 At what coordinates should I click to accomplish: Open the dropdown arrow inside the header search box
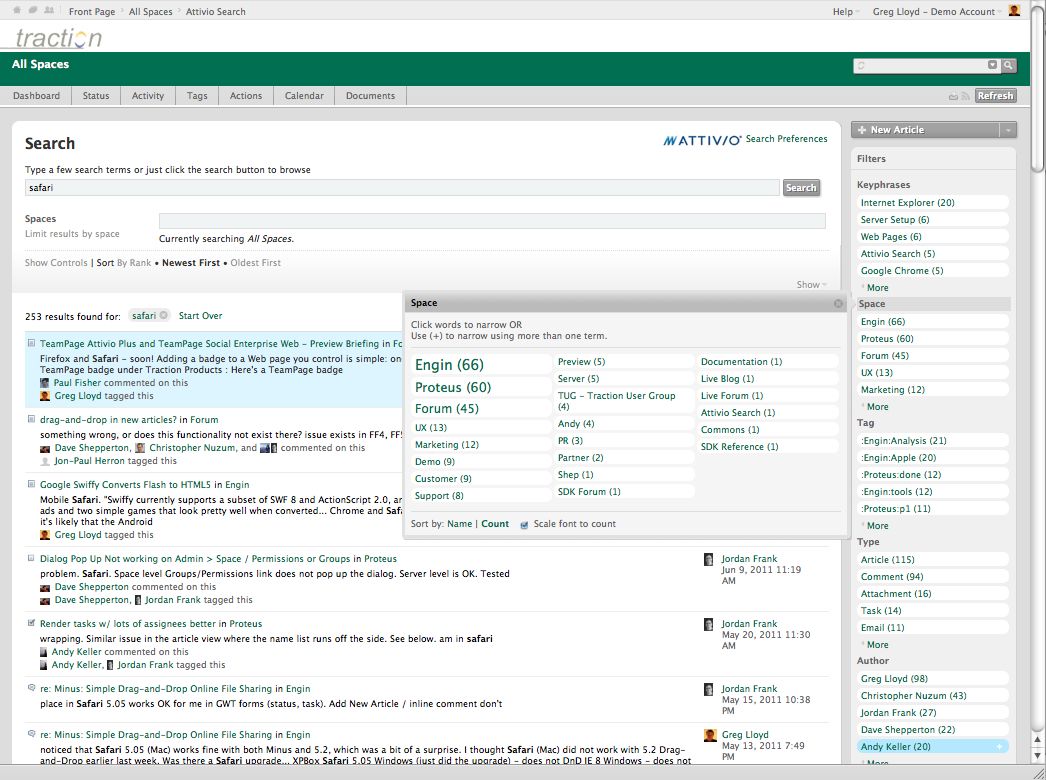point(992,65)
